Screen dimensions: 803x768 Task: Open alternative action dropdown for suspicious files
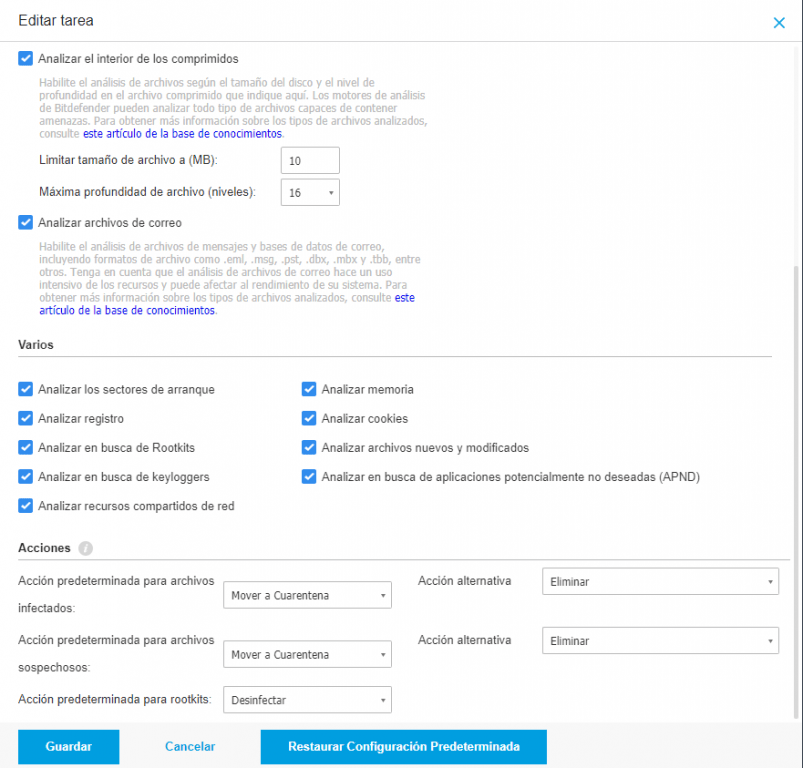660,641
